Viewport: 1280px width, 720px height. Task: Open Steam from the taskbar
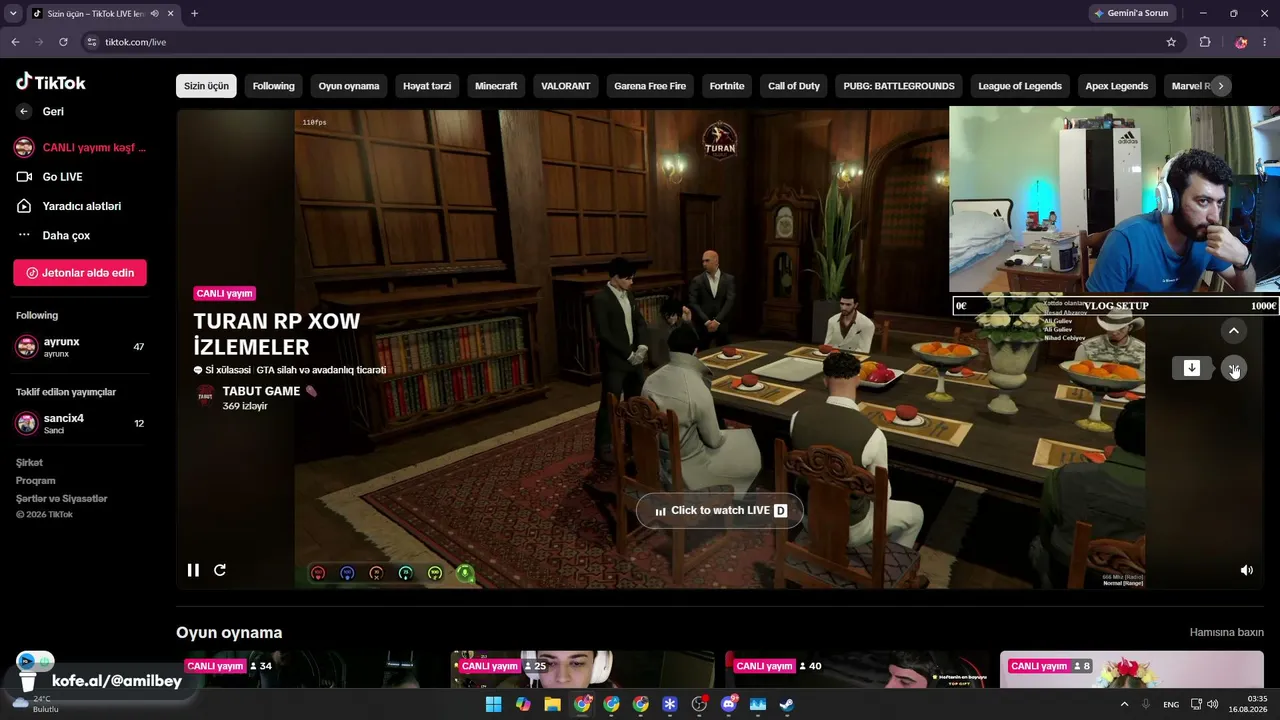[x=787, y=704]
